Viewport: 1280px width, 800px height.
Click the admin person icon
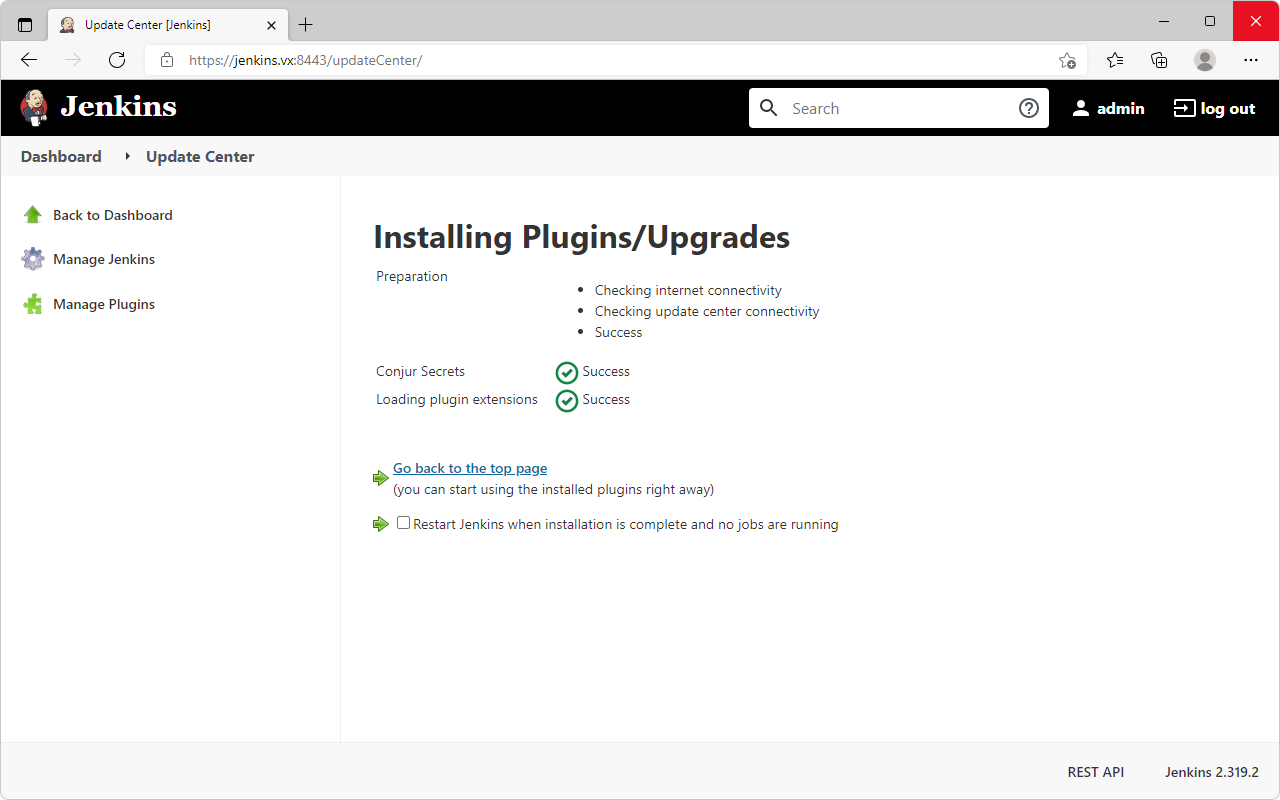(x=1080, y=108)
